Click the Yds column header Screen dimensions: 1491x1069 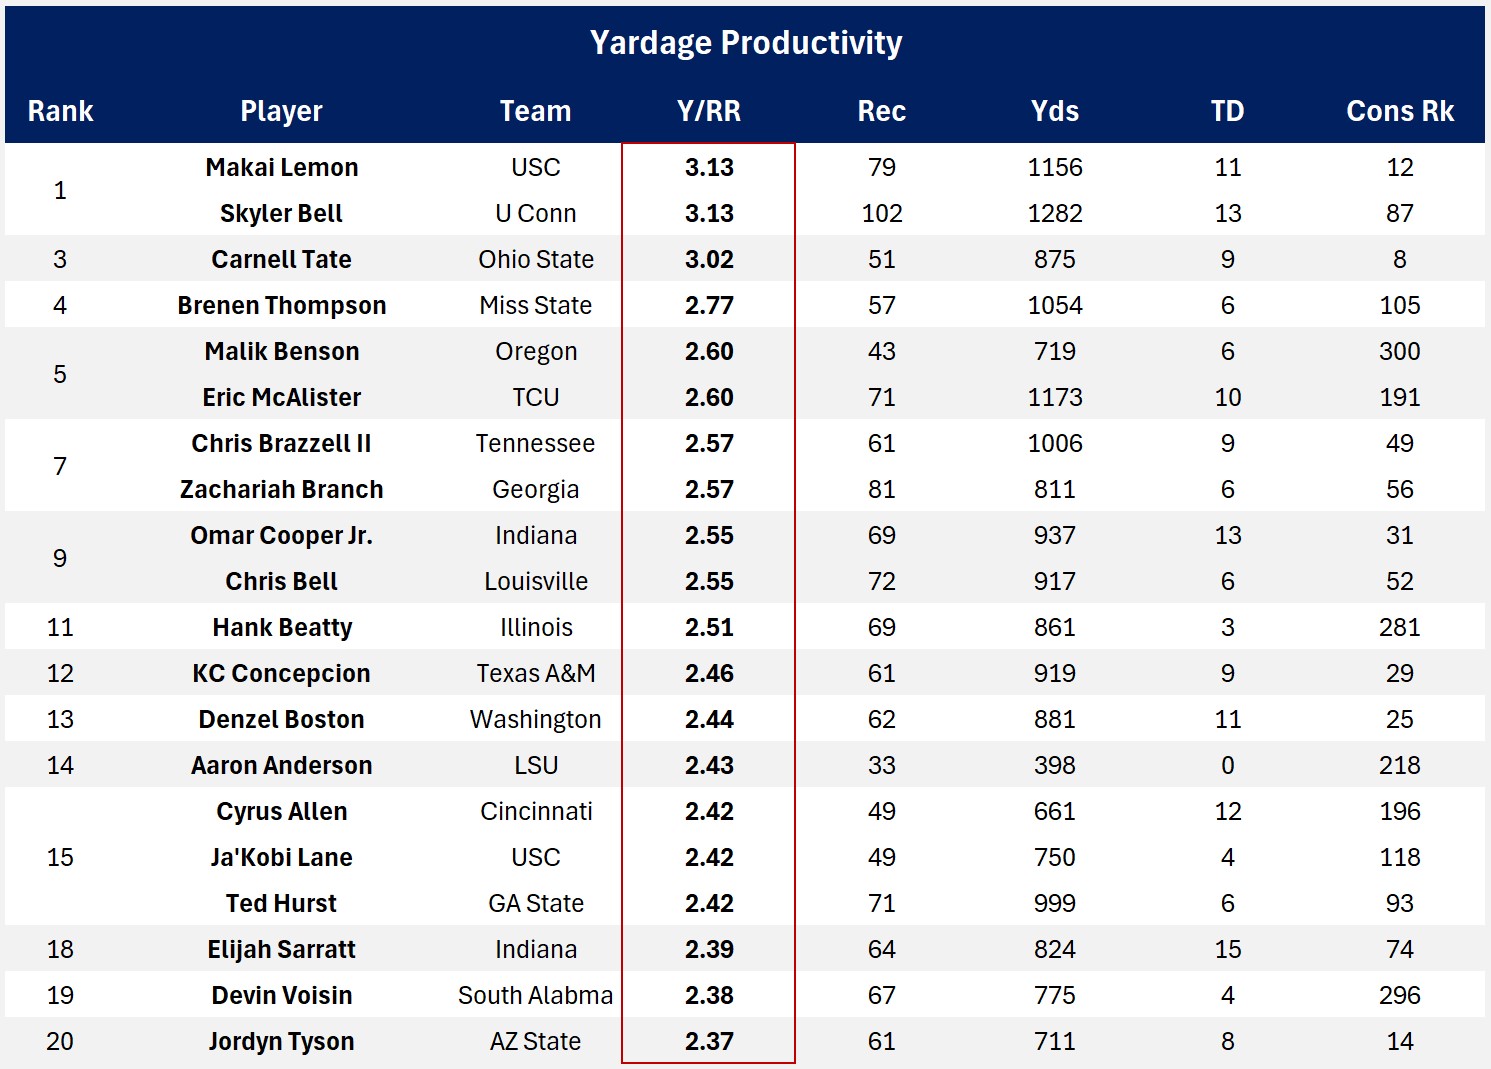(1054, 111)
